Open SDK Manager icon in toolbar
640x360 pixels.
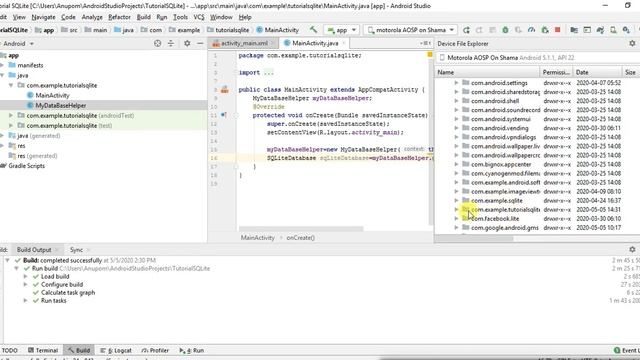click(x=626, y=30)
